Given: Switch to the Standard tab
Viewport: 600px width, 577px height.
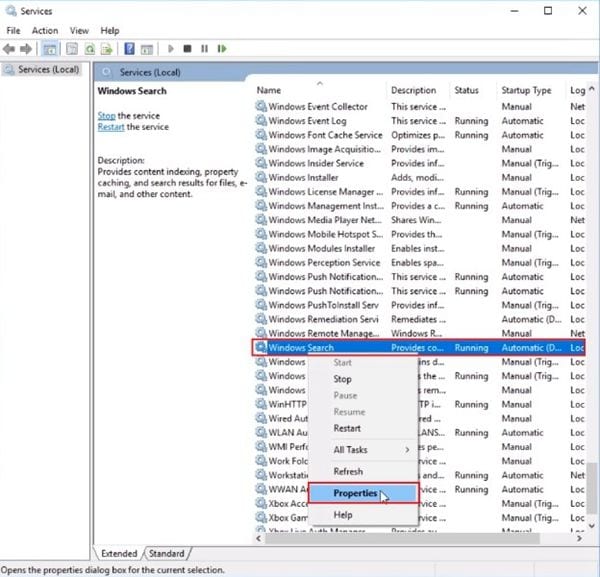Looking at the screenshot, I should [166, 553].
